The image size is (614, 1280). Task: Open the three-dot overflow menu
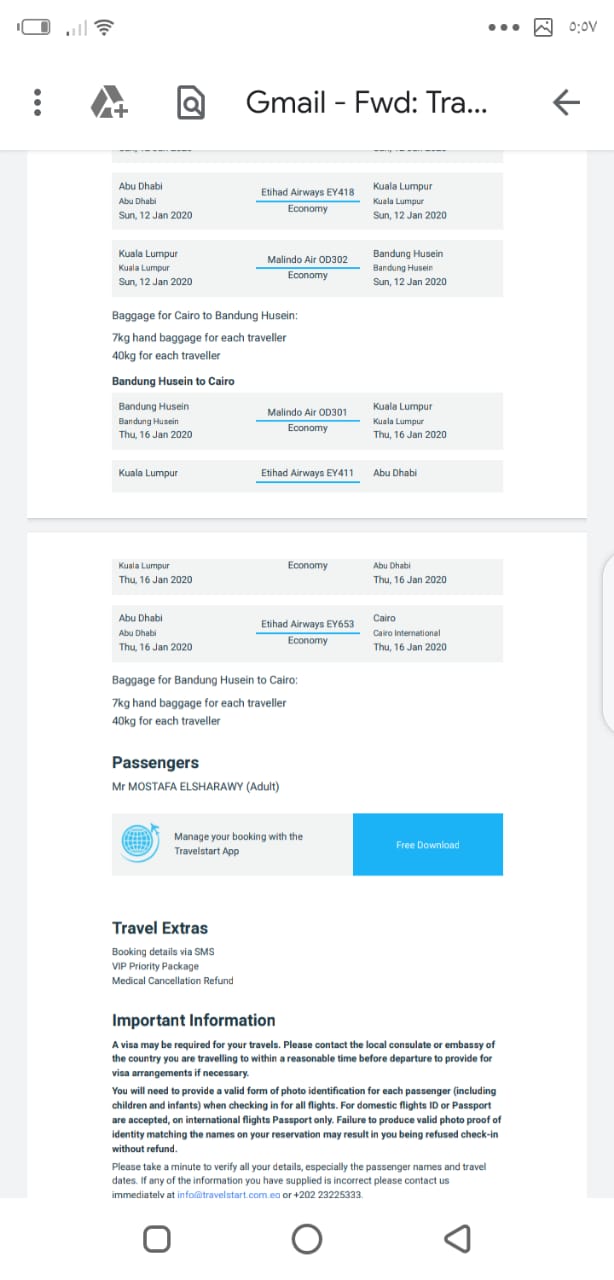click(38, 102)
